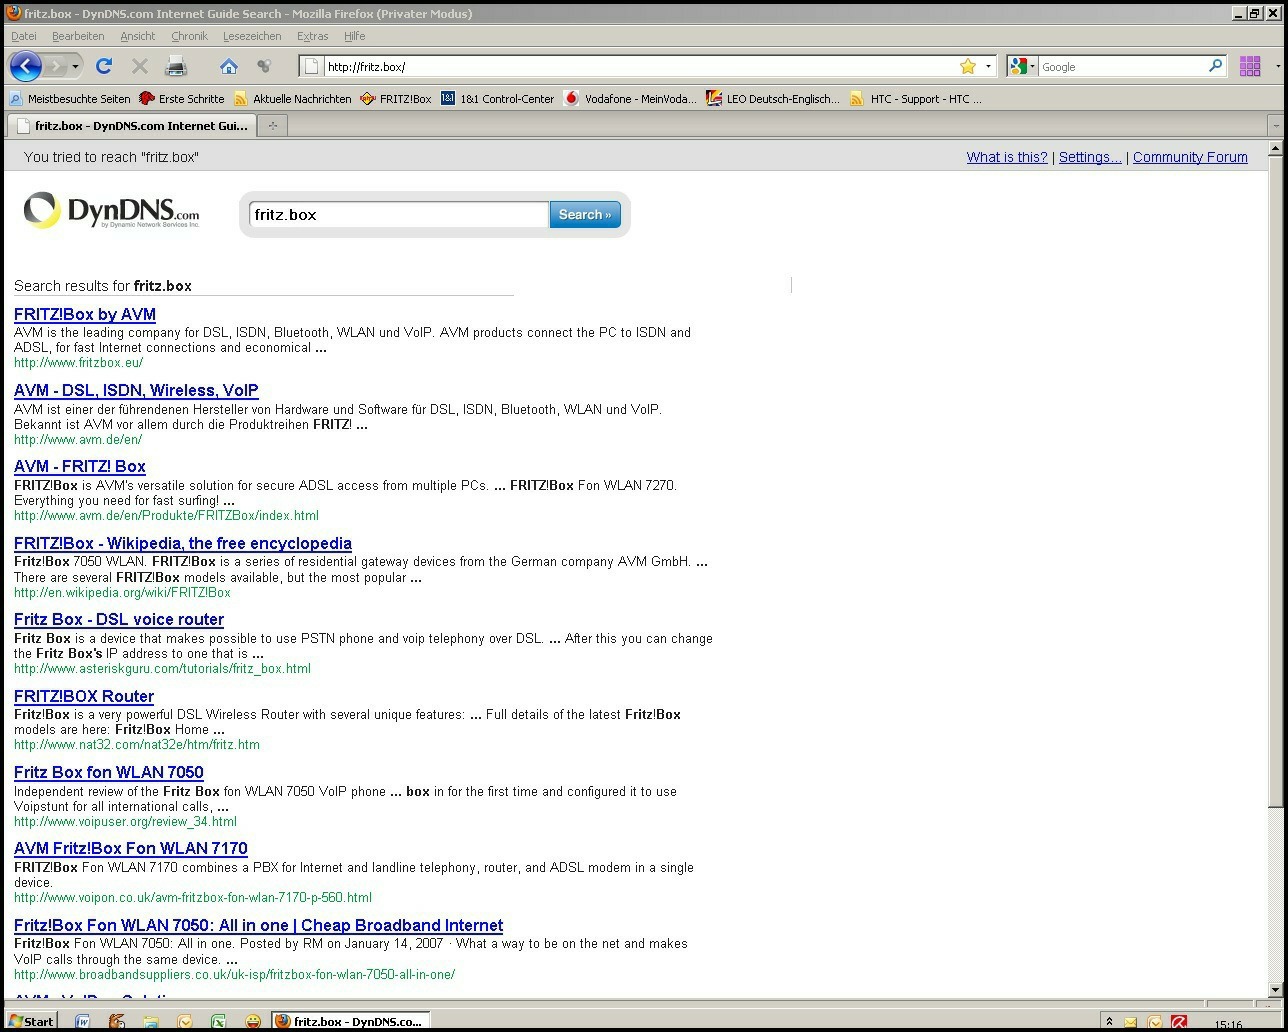Click the http://fritz.box/ address field
The height and width of the screenshot is (1032, 1288).
[x=640, y=67]
